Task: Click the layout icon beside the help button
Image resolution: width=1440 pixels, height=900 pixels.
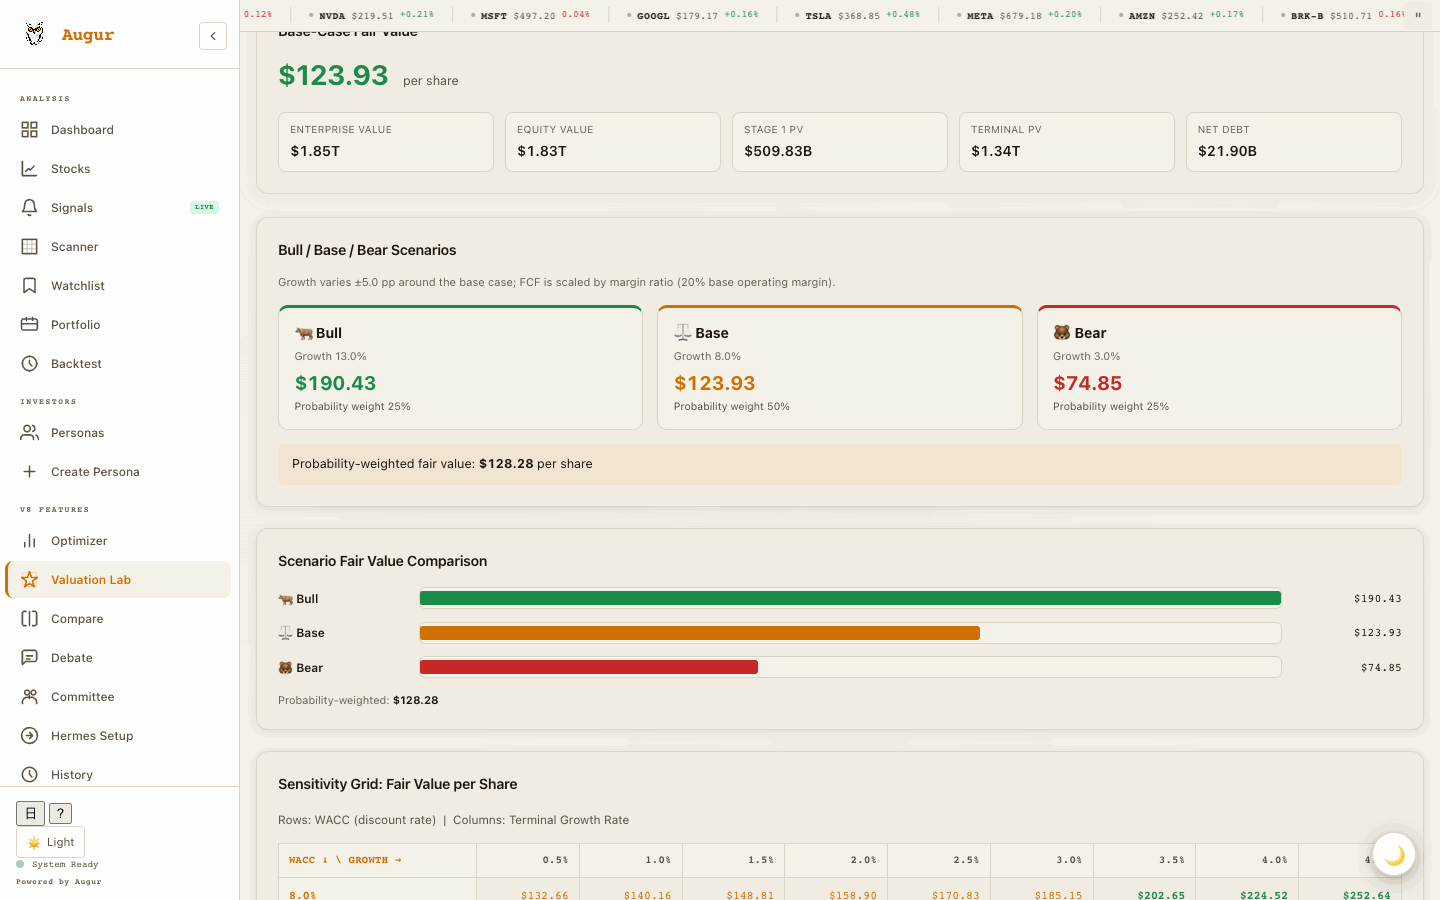Action: pyautogui.click(x=30, y=813)
